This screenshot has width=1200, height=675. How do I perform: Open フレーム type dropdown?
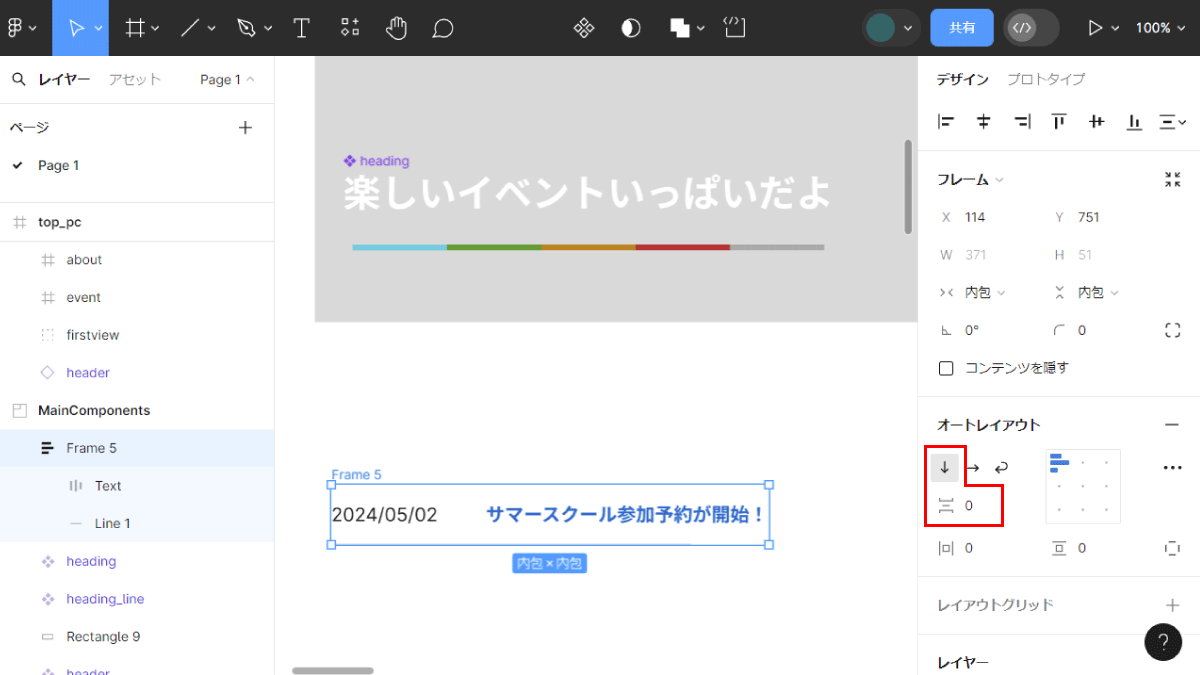[971, 180]
